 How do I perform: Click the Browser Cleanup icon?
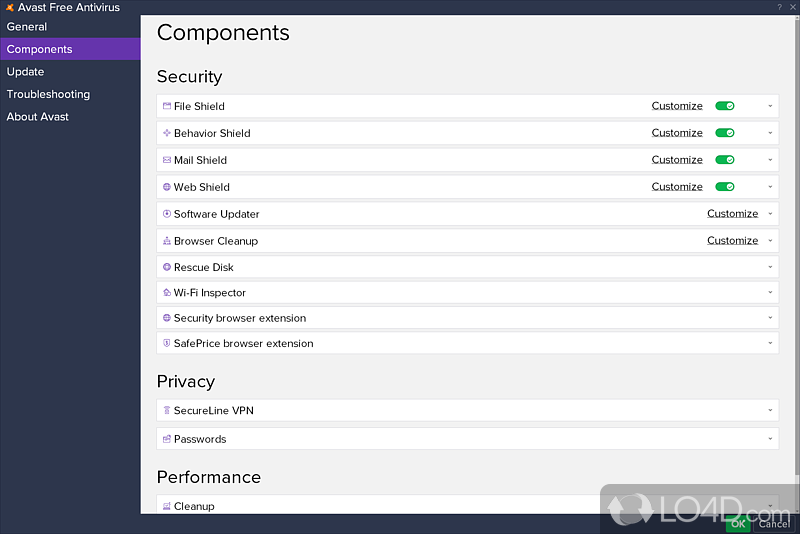tap(166, 241)
